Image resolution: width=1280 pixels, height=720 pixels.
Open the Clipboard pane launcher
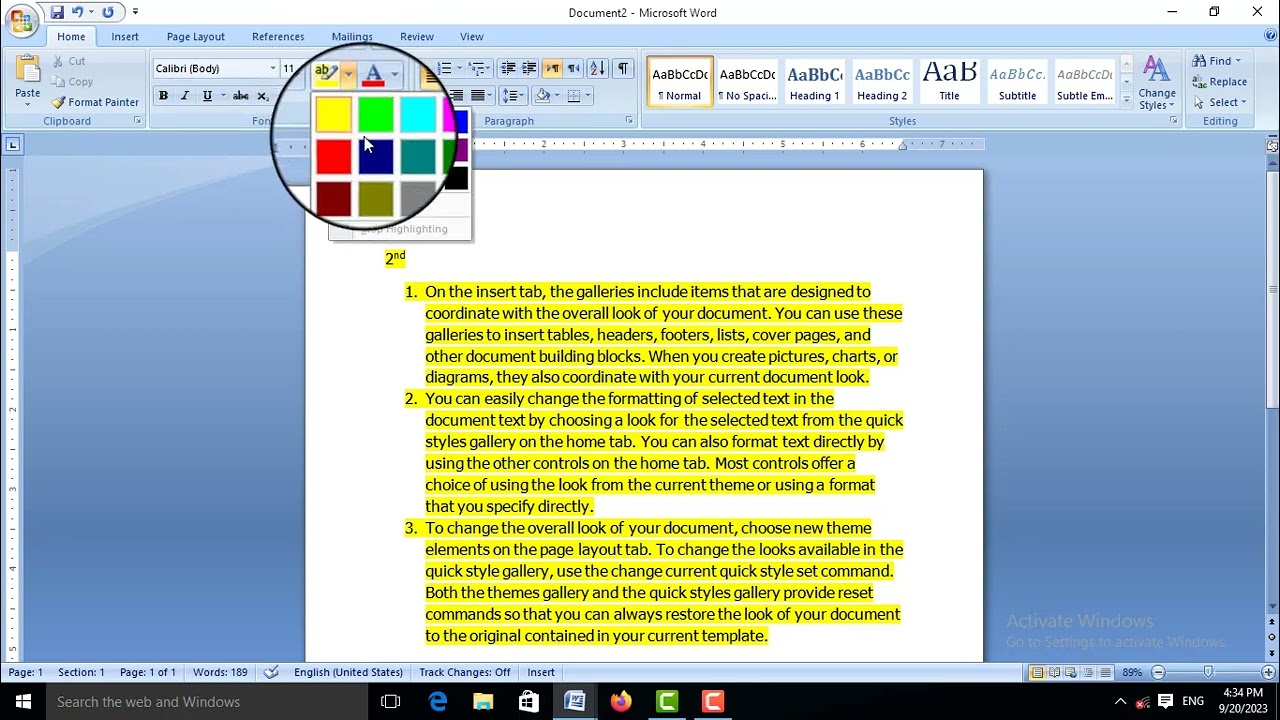click(x=137, y=121)
